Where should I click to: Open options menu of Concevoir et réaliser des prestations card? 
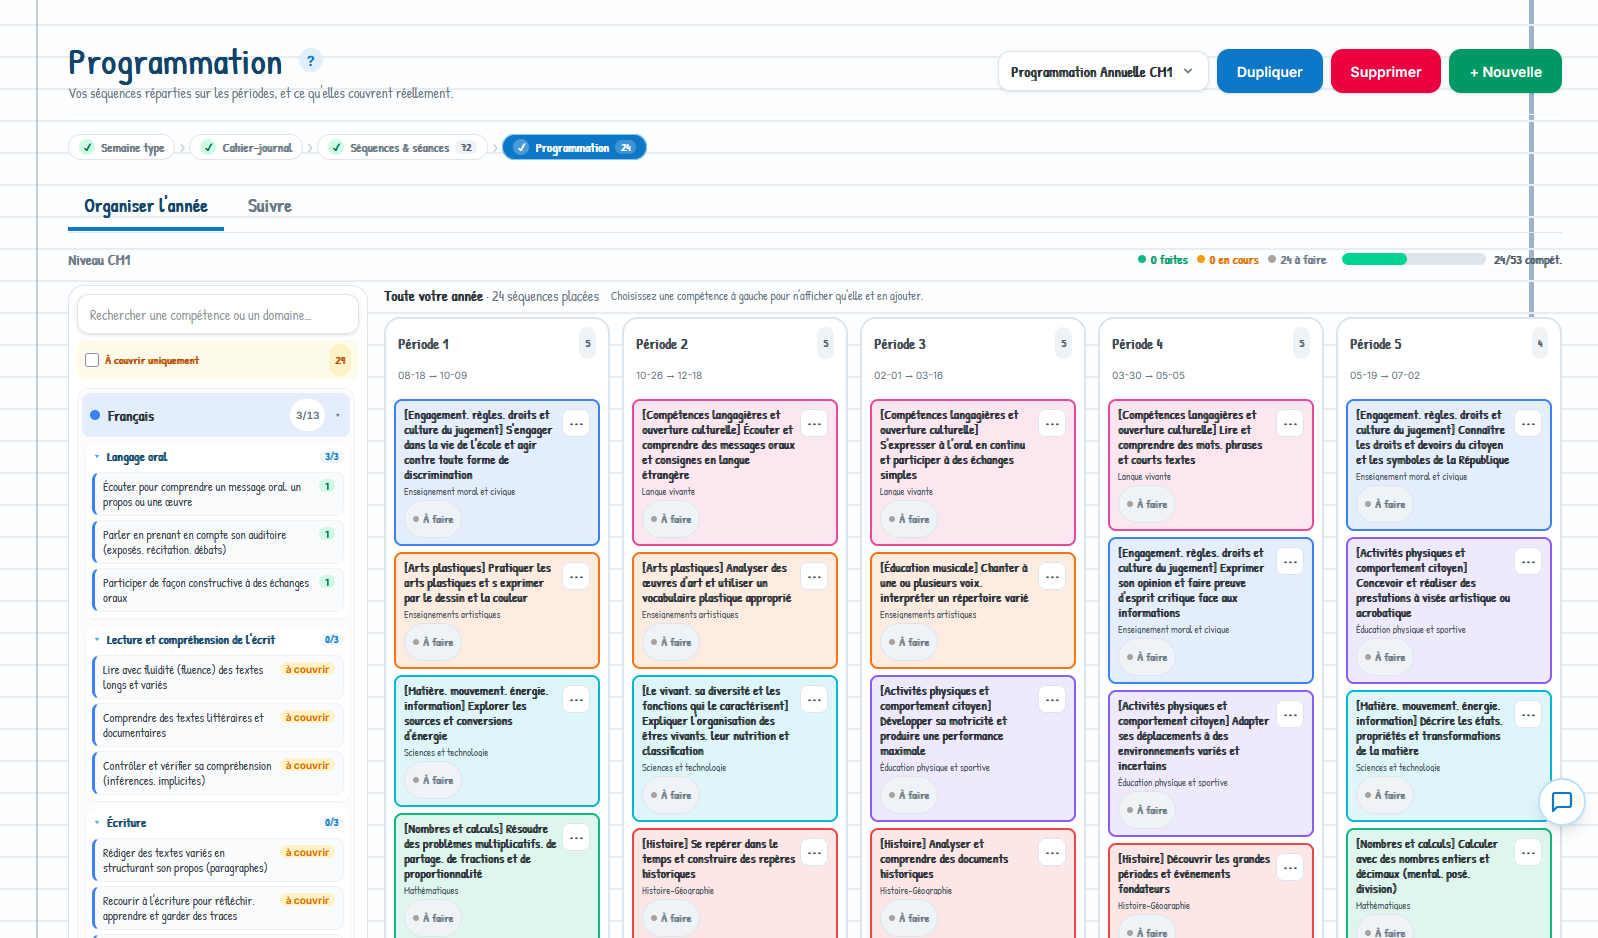[1529, 562]
